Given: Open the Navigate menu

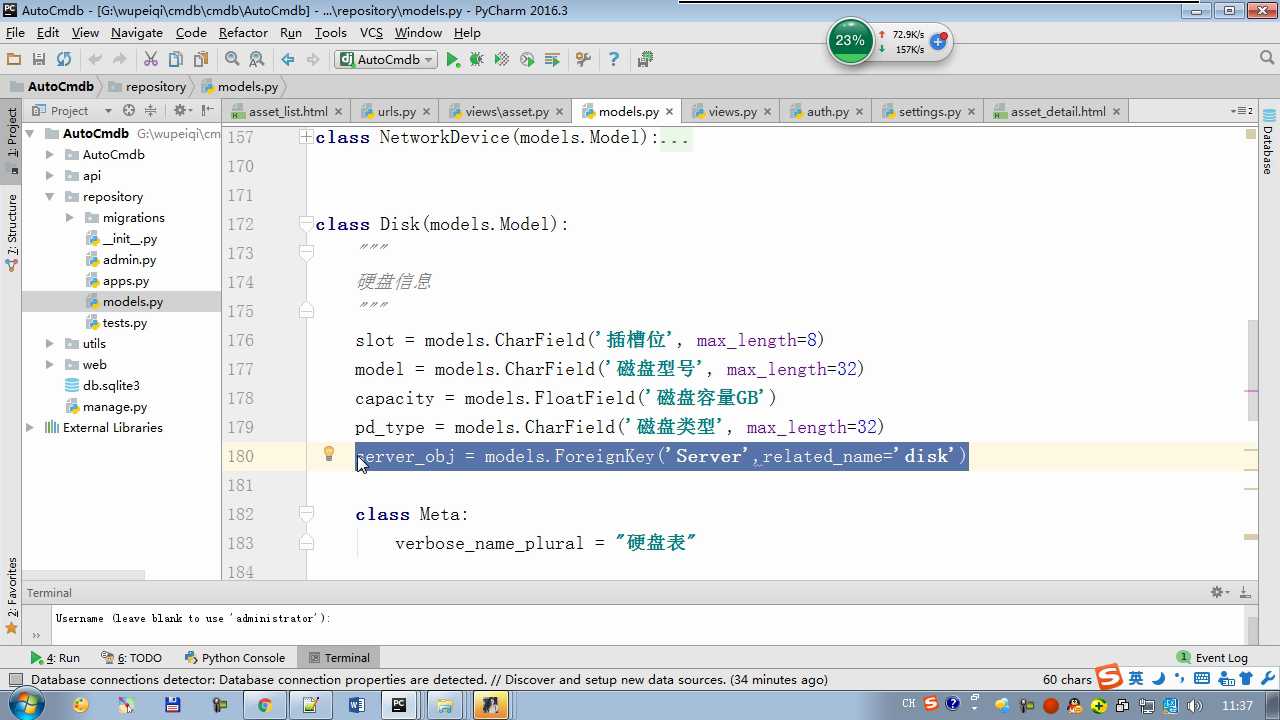Looking at the screenshot, I should [x=137, y=33].
